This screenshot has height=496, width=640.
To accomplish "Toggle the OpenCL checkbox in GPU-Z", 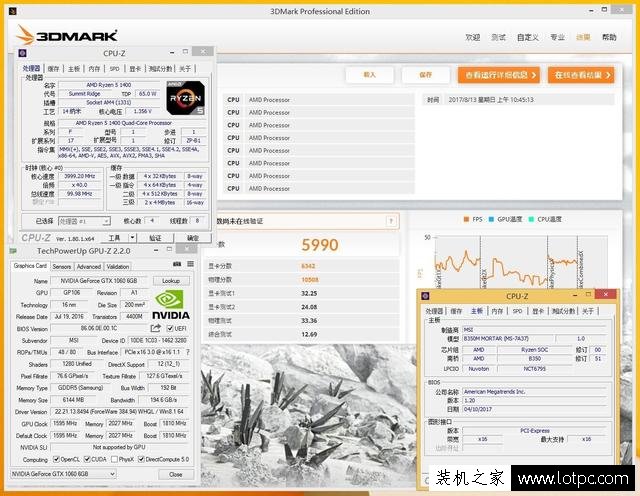I will [56, 459].
